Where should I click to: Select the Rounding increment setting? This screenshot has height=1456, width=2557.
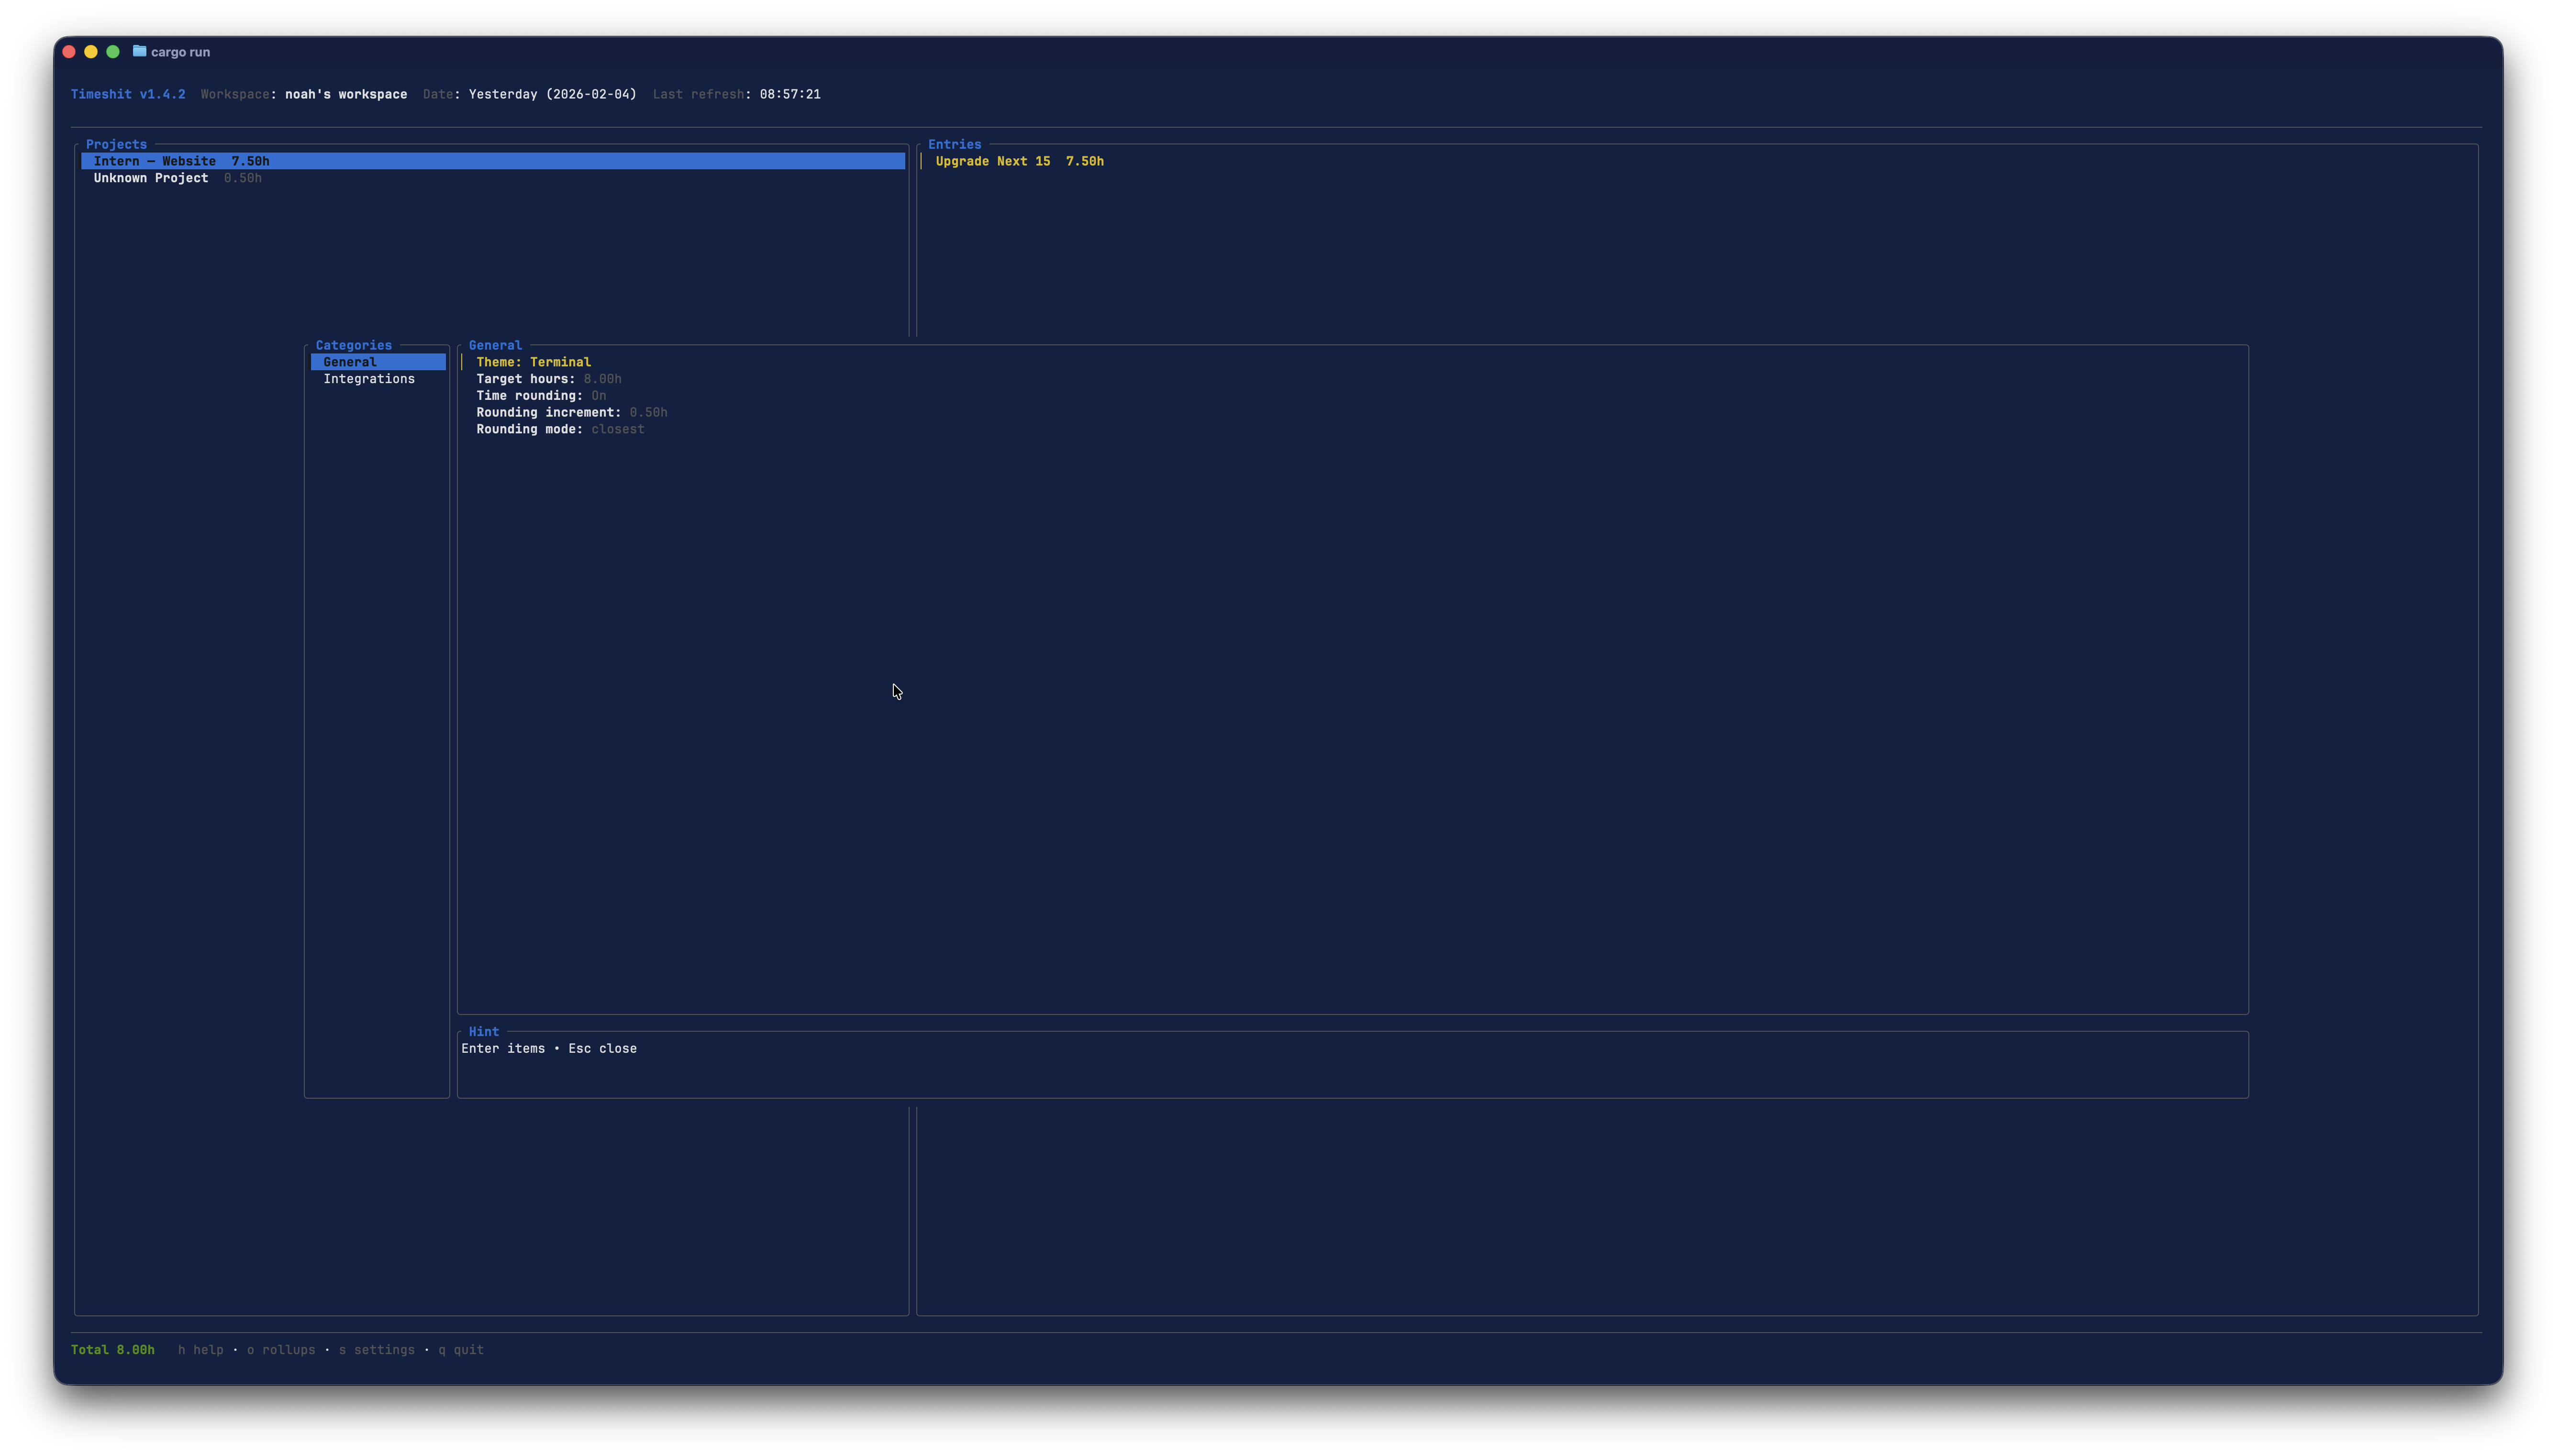[x=571, y=413]
